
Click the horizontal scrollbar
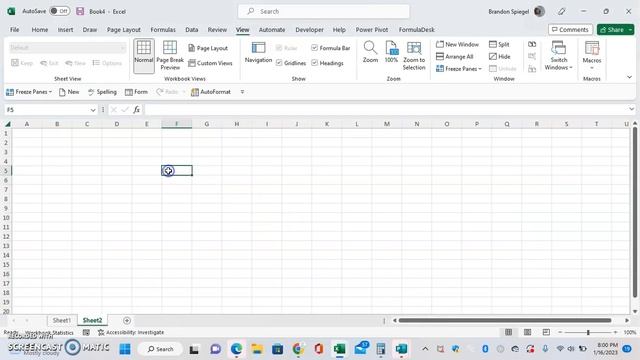pos(505,320)
